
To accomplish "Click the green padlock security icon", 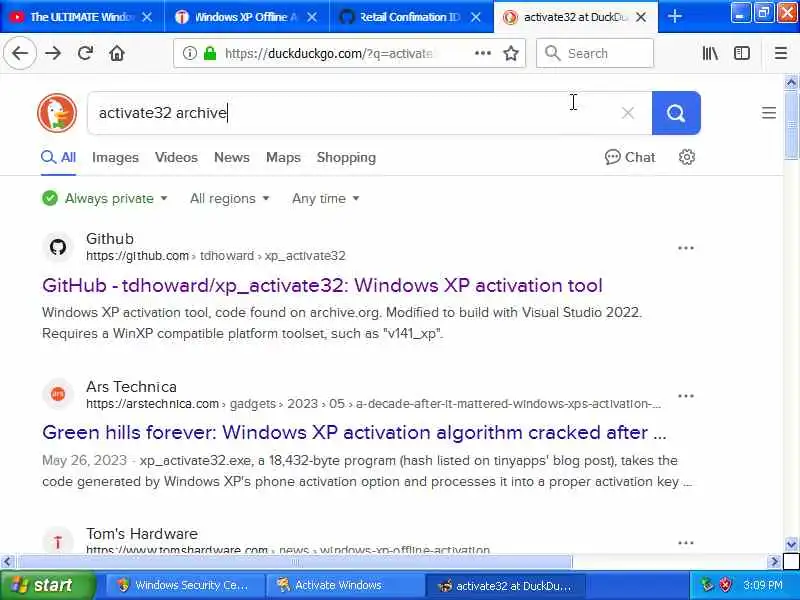I will pyautogui.click(x=210, y=53).
